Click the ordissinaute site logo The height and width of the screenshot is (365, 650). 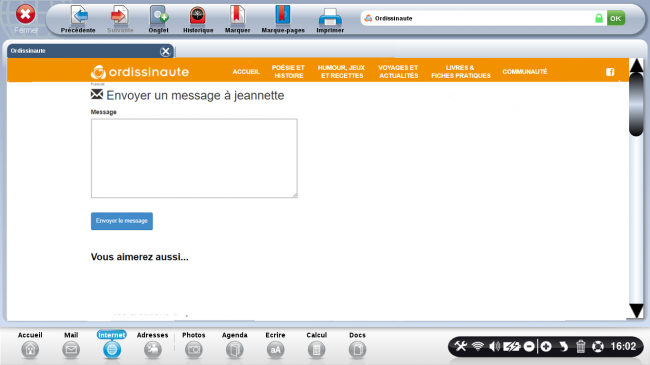tap(140, 72)
